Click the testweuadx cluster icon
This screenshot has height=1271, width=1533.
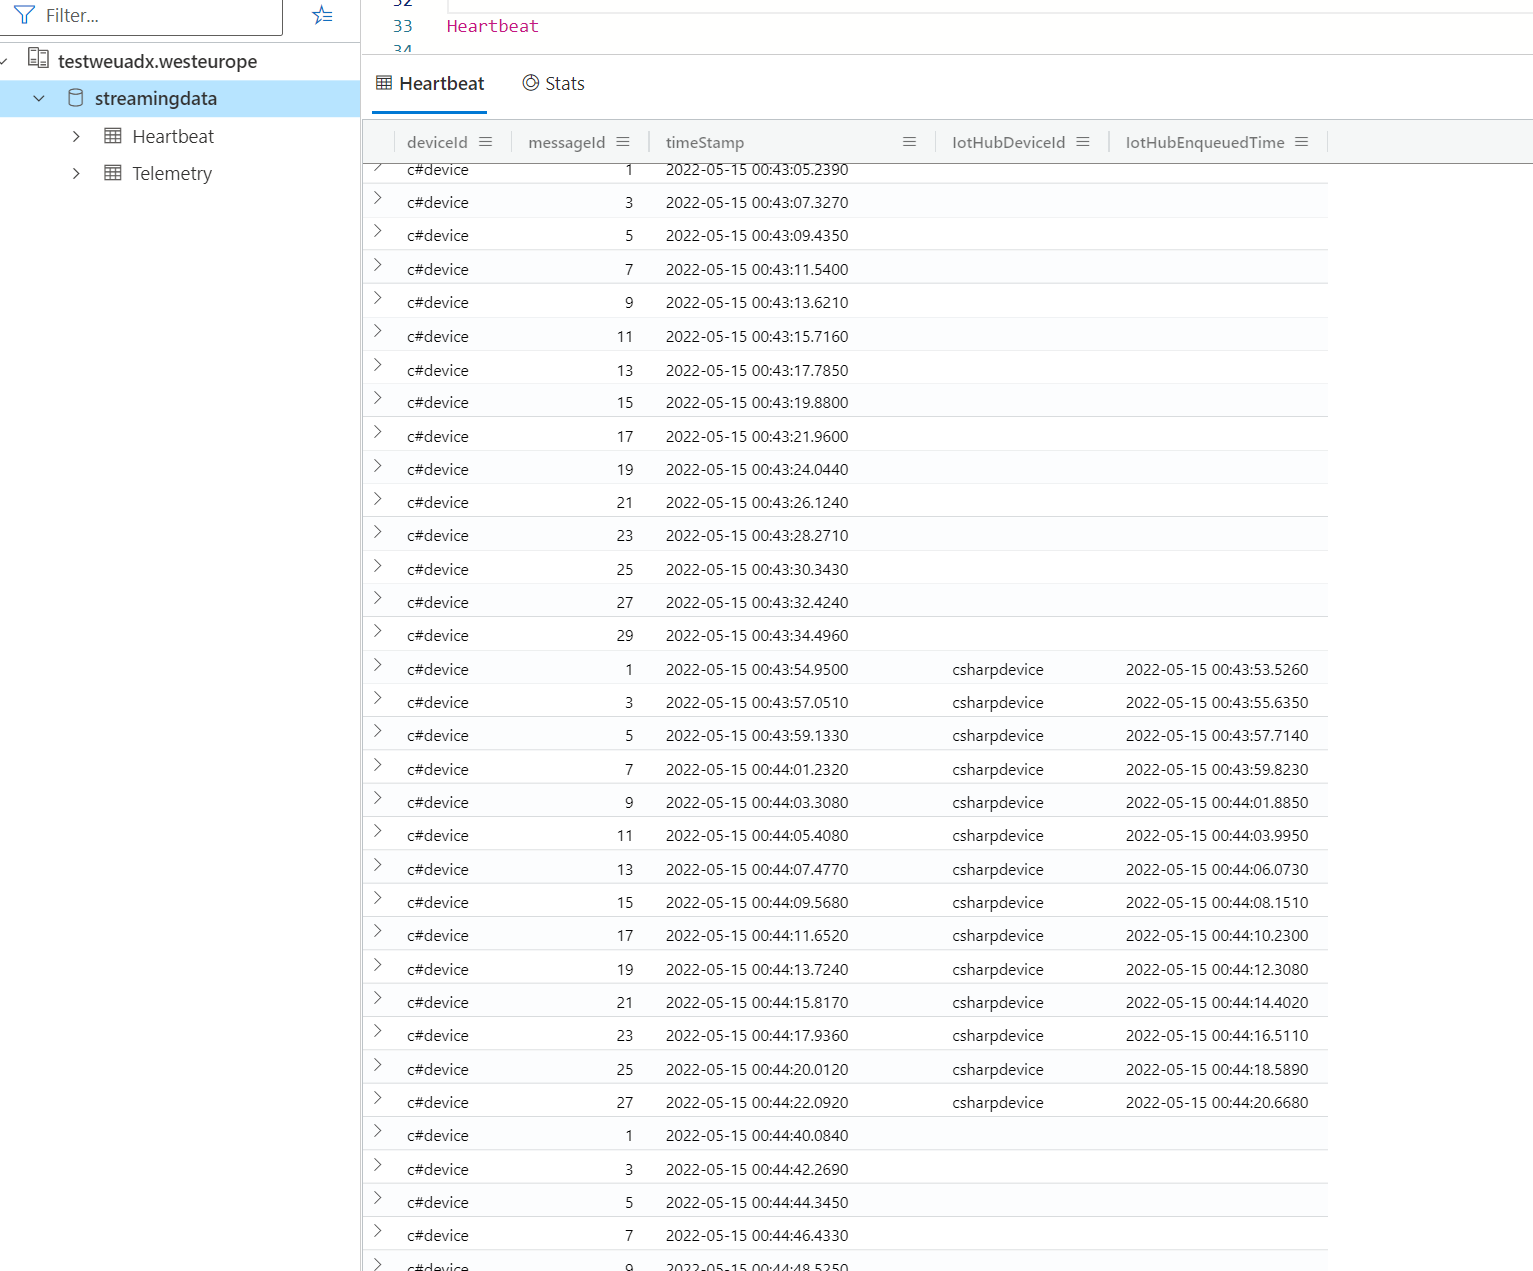tap(38, 58)
